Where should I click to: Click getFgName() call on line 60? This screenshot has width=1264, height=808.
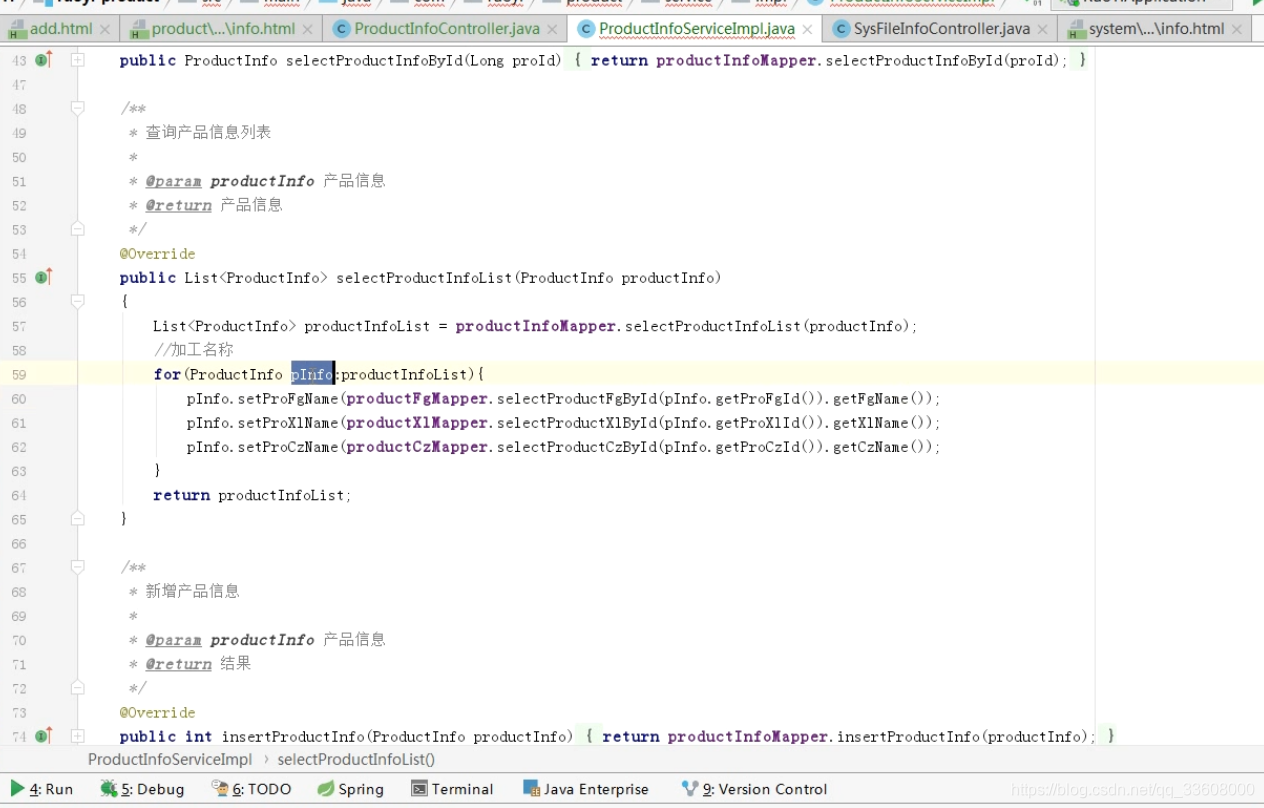coord(880,398)
